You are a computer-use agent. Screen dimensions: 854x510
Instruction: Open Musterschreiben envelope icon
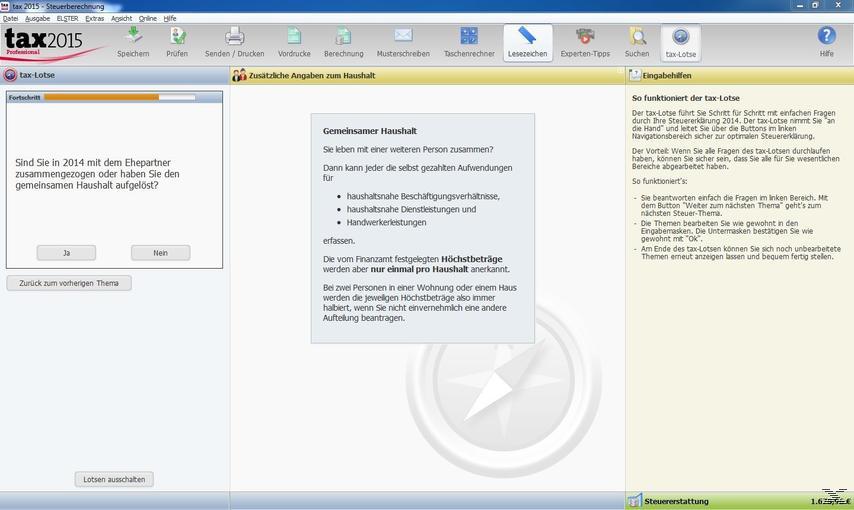tap(403, 42)
